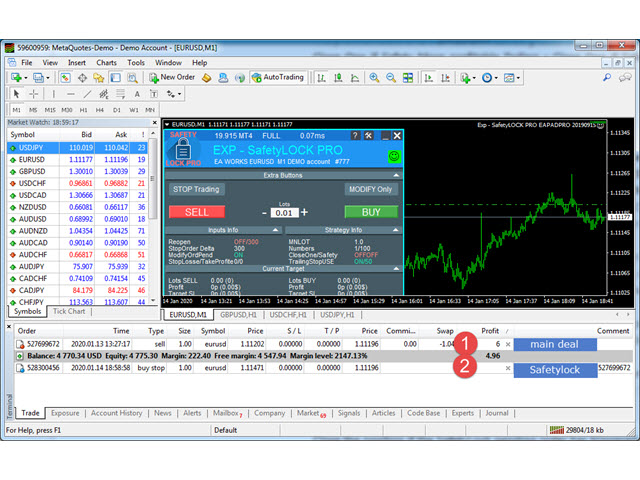Draw a horizontal line
640x480 pixels.
point(70,94)
